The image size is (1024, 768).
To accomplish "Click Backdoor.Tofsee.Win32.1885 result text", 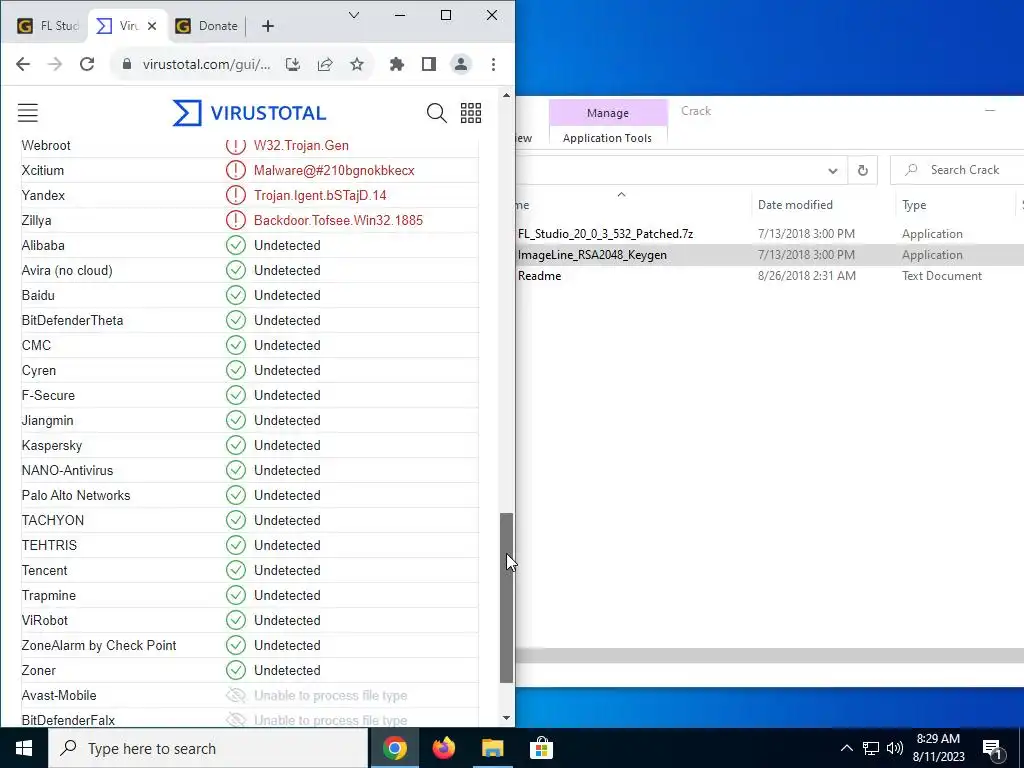I will click(x=338, y=220).
